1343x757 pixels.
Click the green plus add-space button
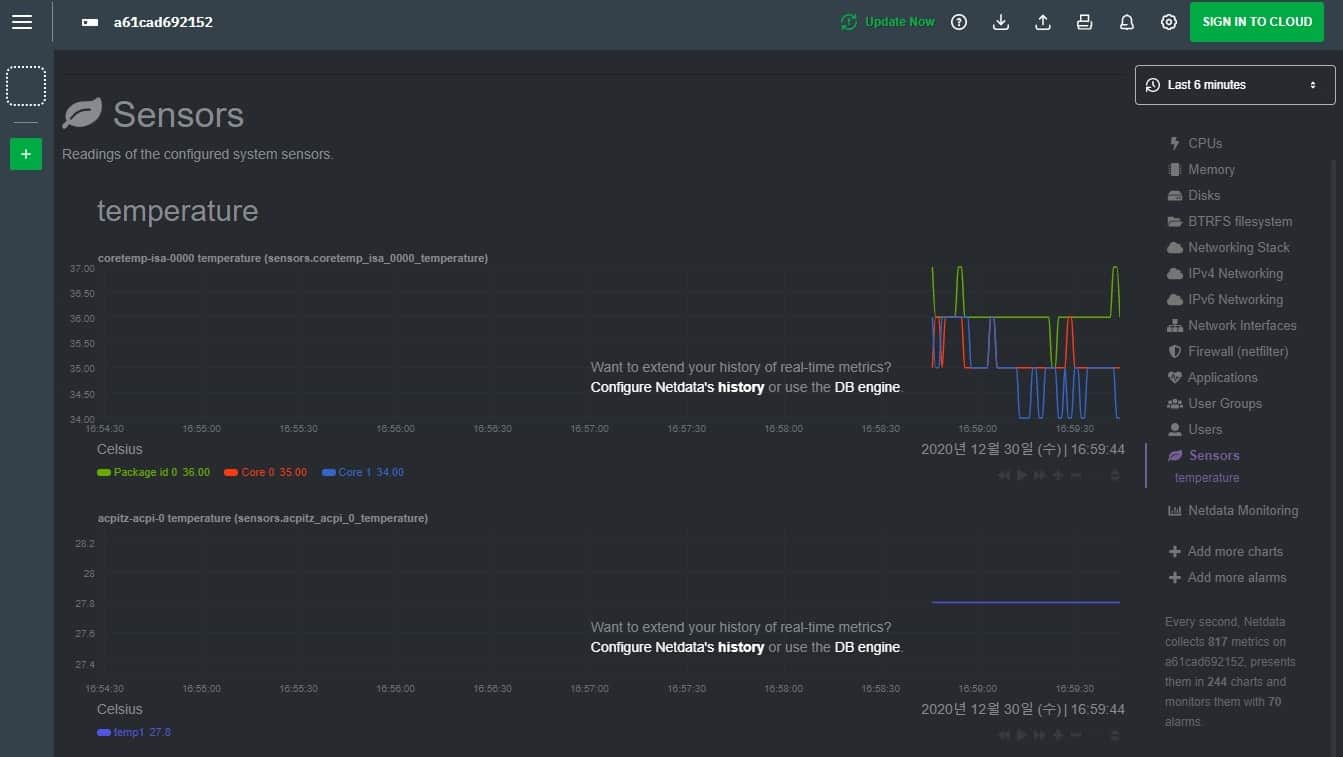pos(26,154)
